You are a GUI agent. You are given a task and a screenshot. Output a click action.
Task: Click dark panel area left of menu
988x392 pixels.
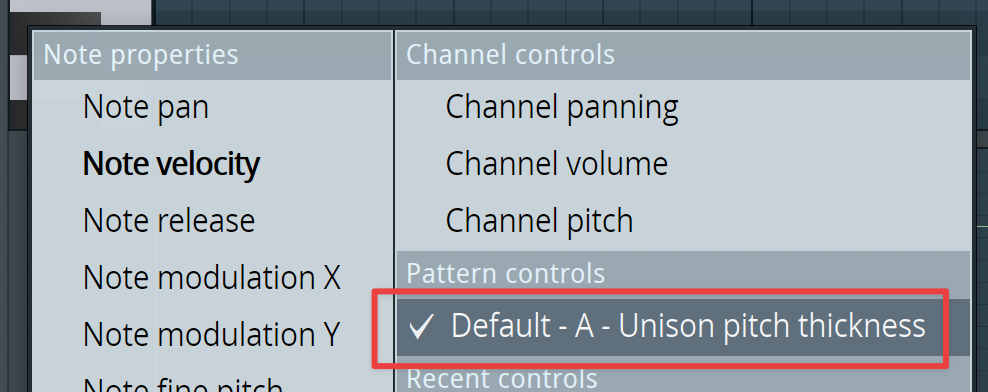point(14,252)
